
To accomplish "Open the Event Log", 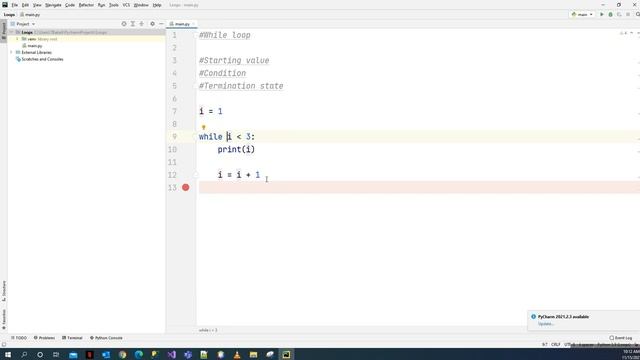I will click(621, 338).
